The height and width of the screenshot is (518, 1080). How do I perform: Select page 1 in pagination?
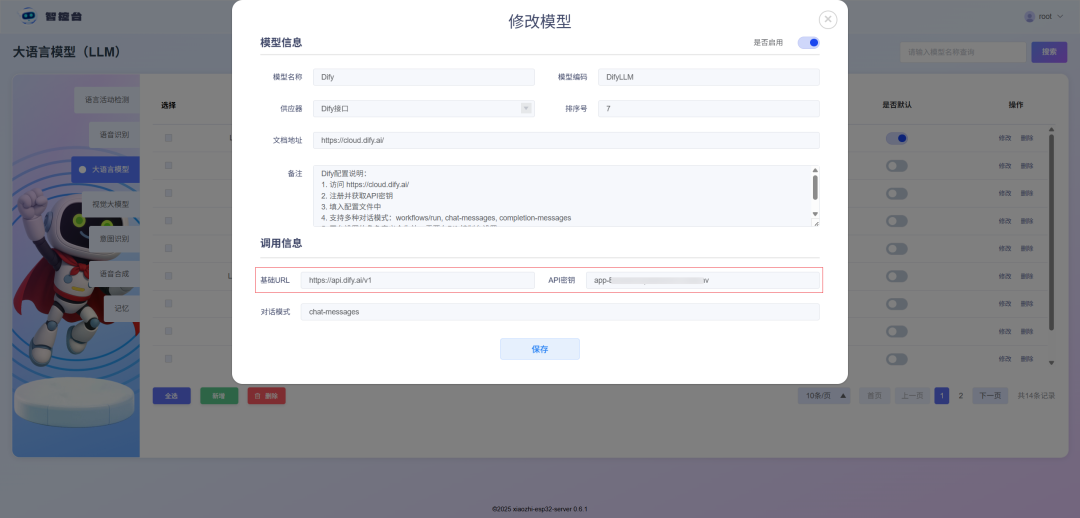point(942,395)
